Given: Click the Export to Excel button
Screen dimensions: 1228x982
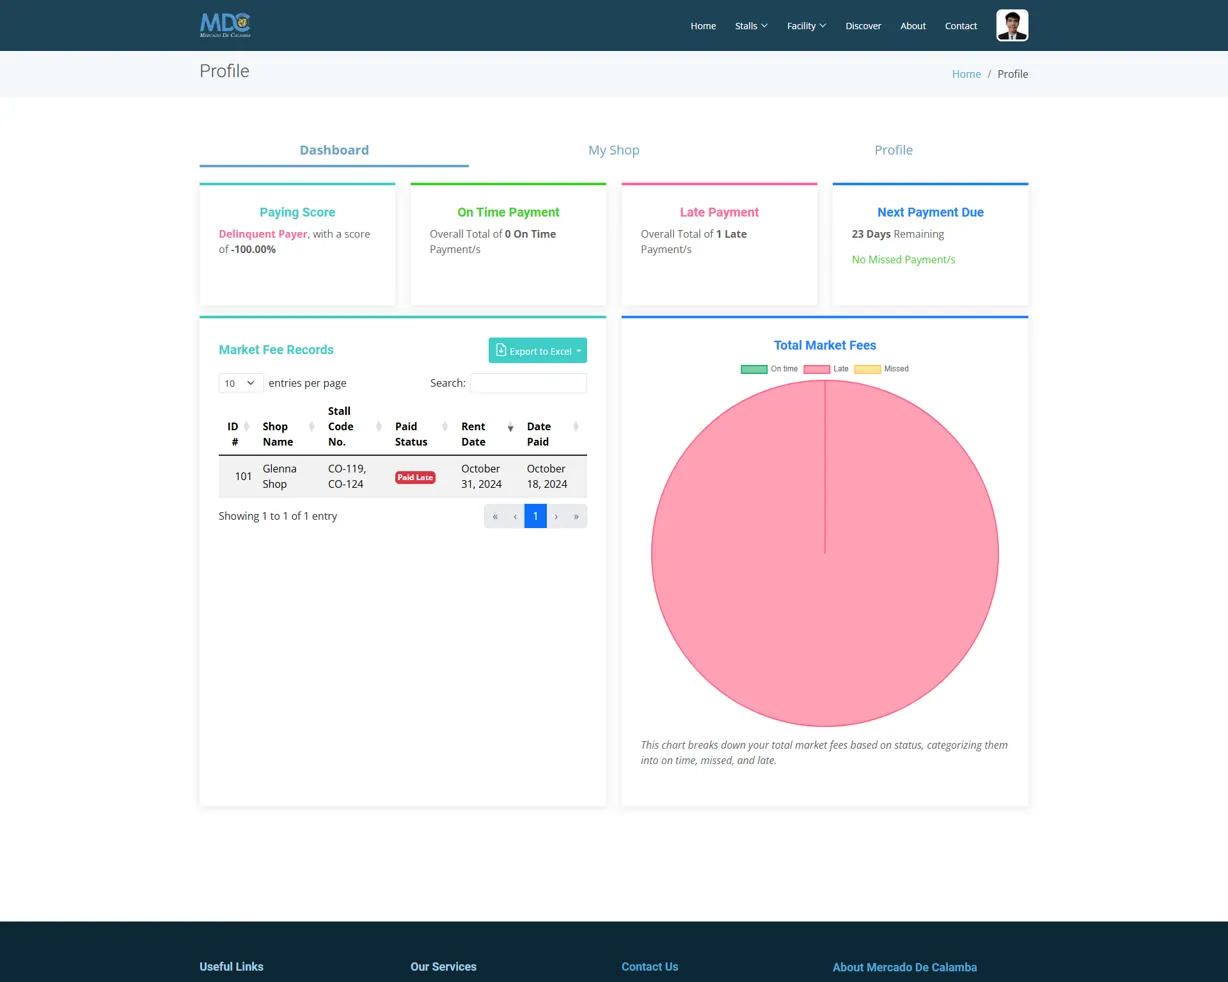Looking at the screenshot, I should point(538,351).
